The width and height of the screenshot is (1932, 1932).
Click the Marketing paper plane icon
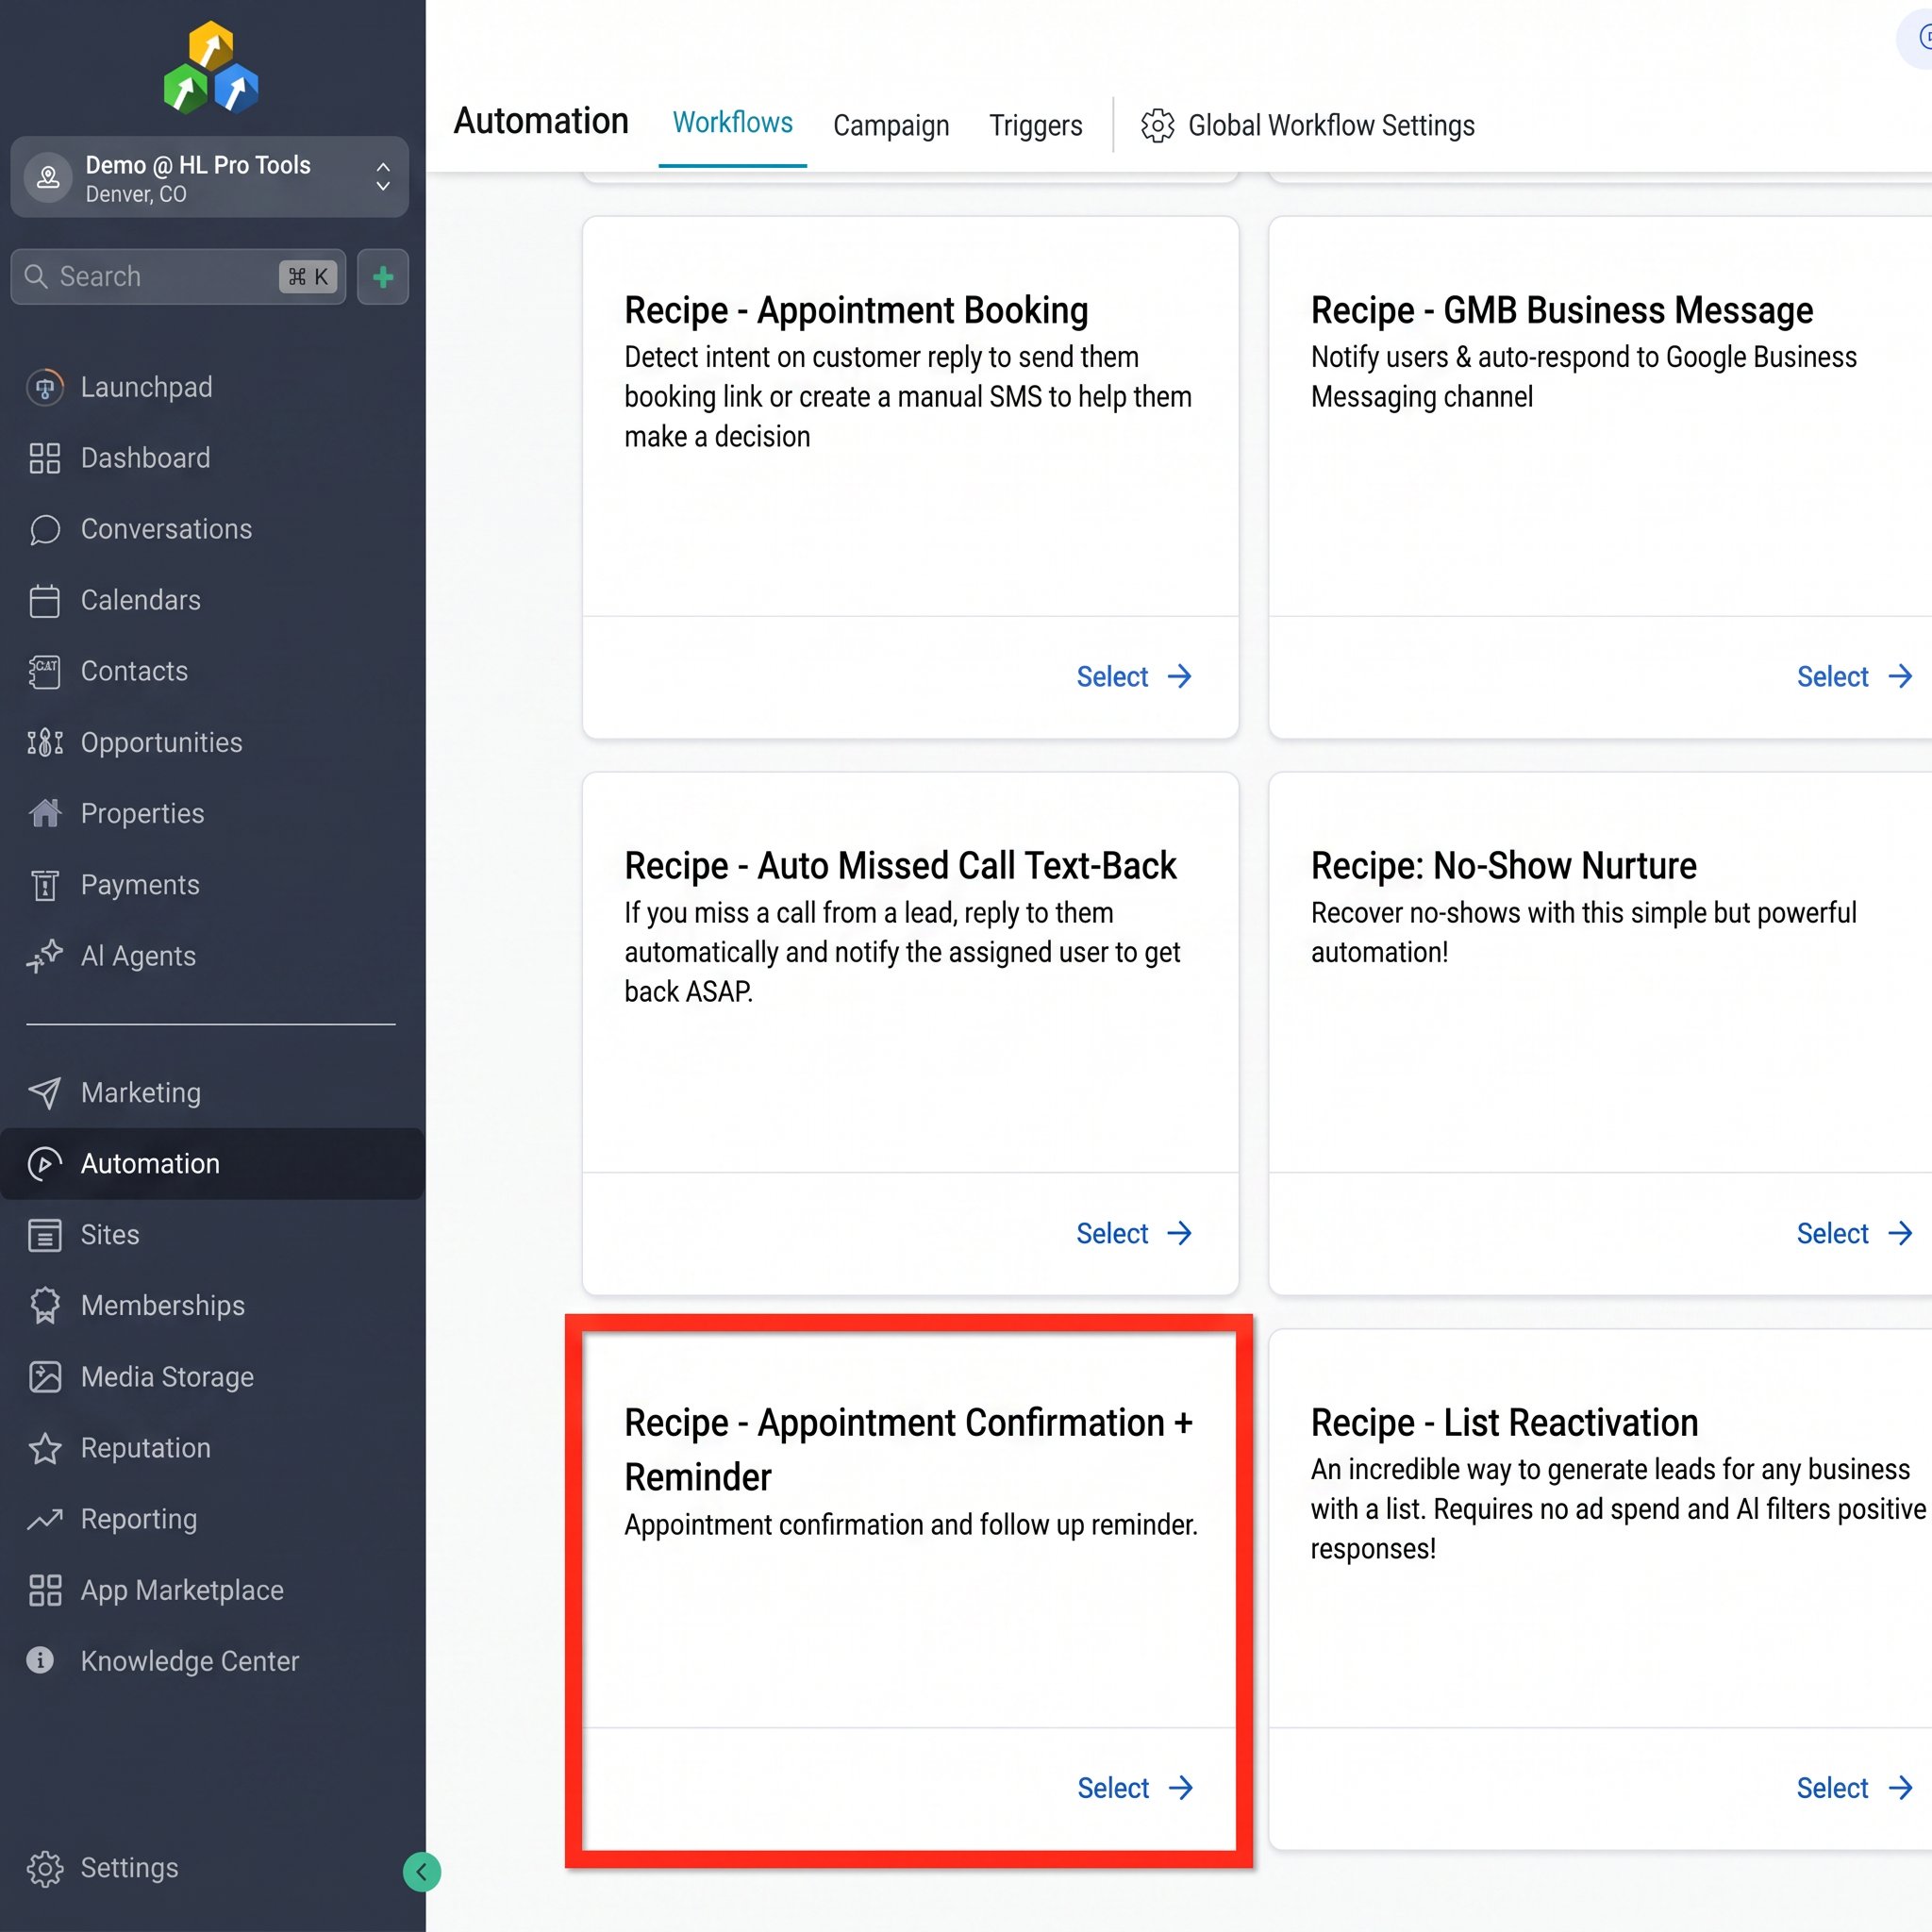click(x=45, y=1092)
